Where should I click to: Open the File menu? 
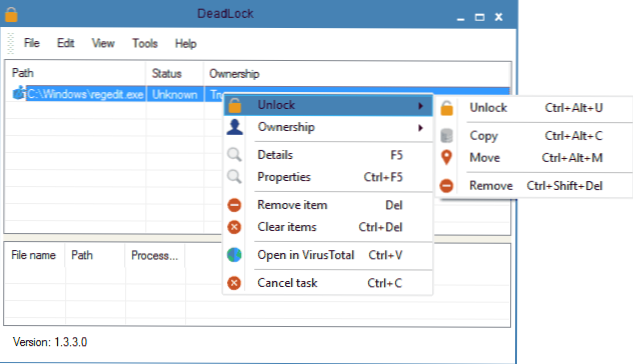pyautogui.click(x=31, y=43)
